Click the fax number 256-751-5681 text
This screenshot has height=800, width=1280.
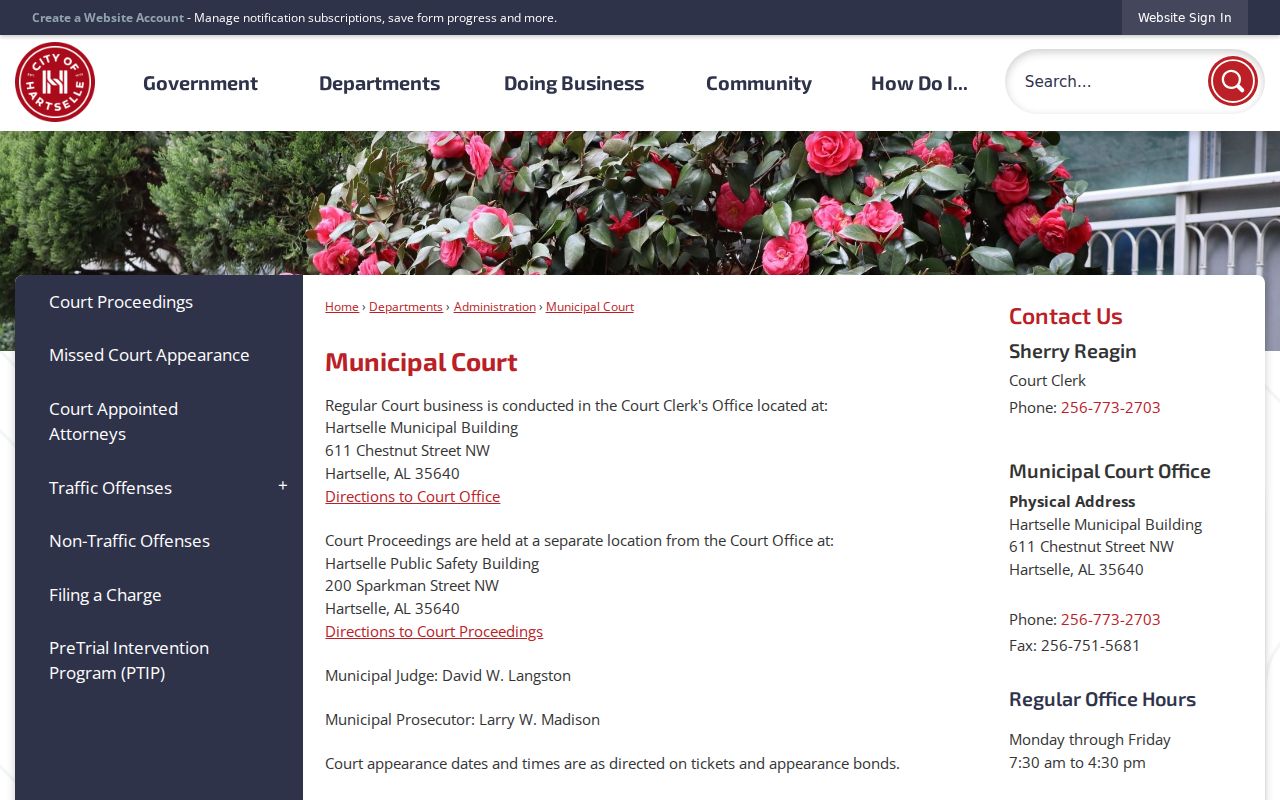1090,645
